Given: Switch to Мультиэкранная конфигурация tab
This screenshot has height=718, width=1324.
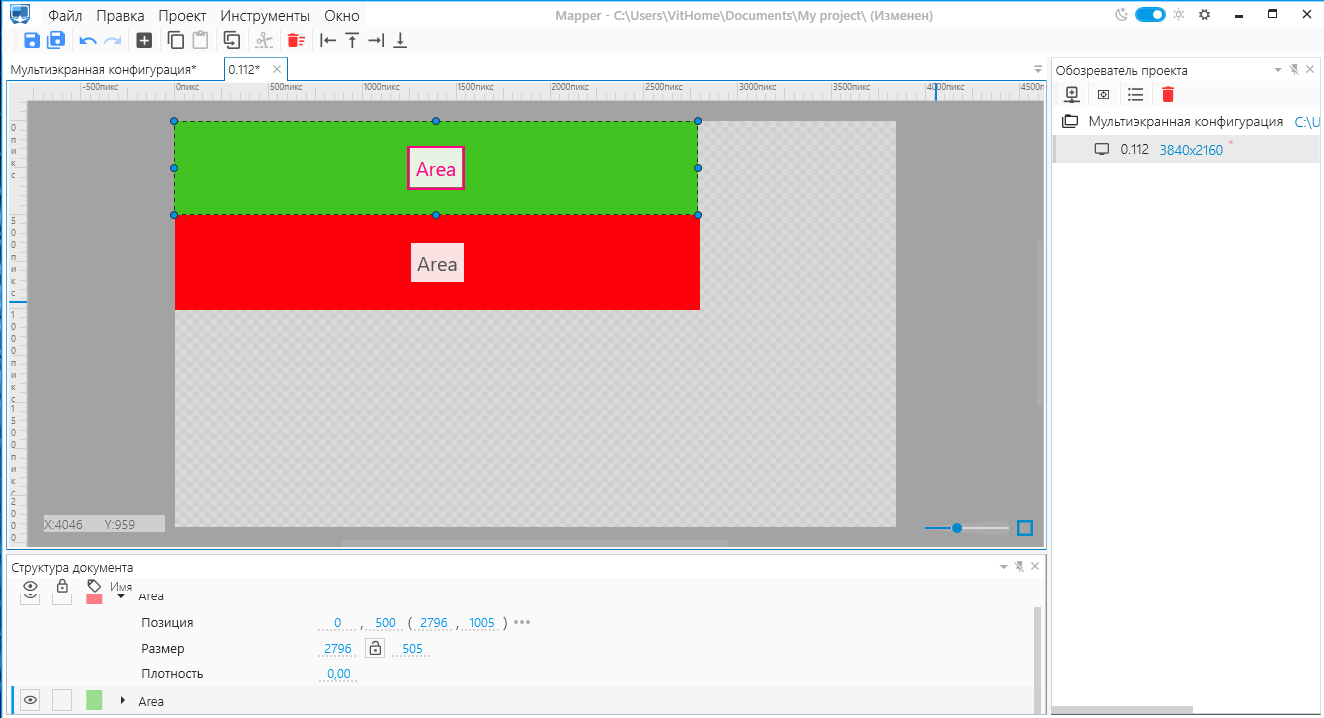Looking at the screenshot, I should (103, 69).
